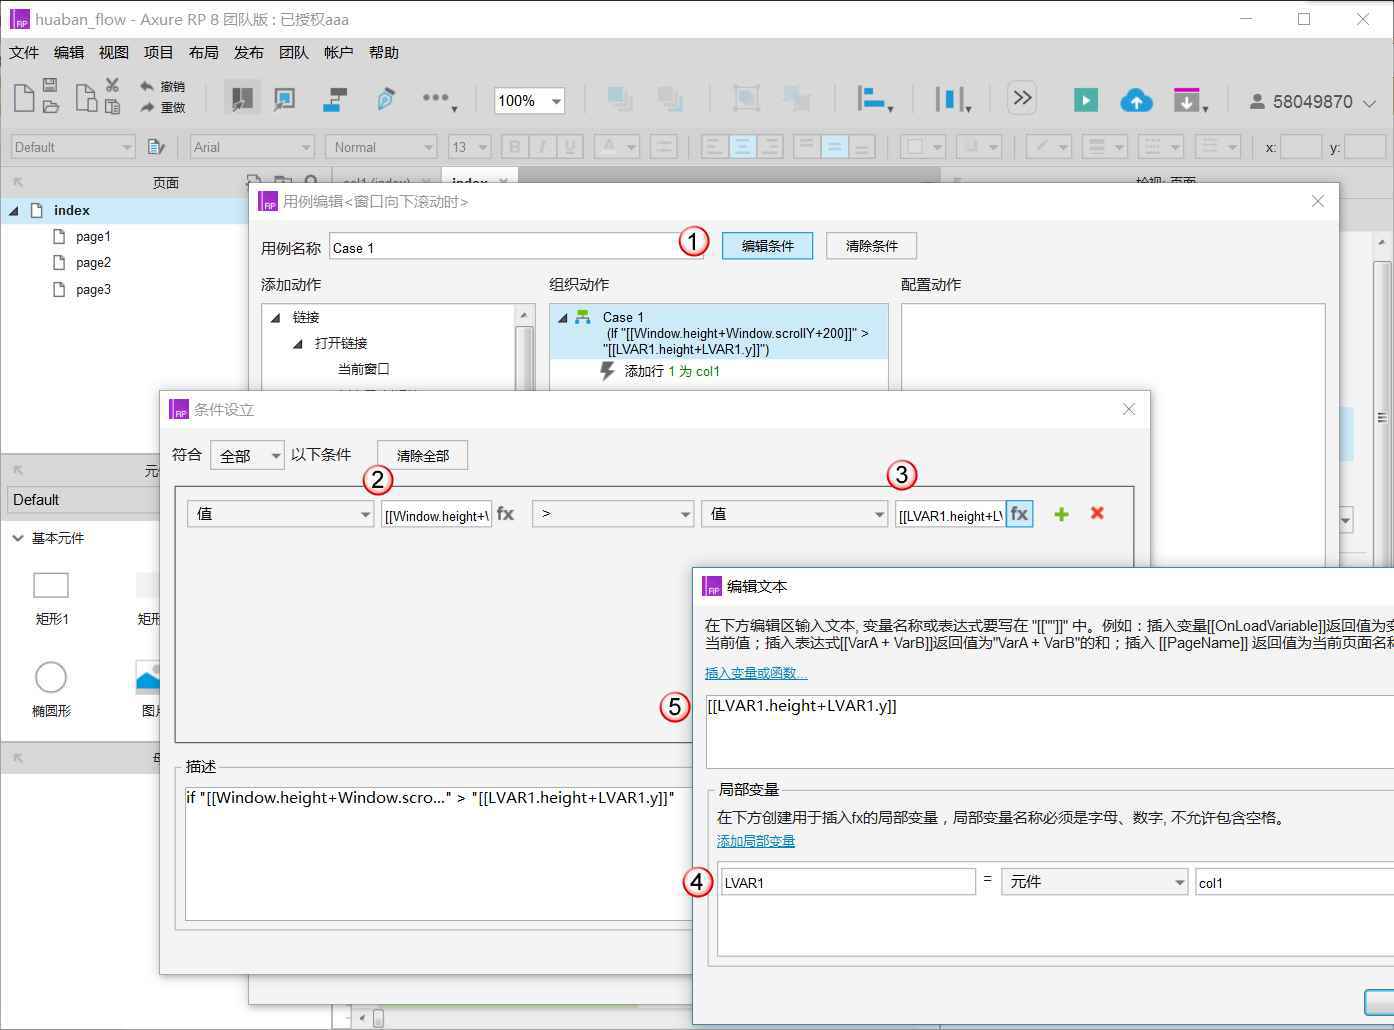Select page1 in the page tree
Image resolution: width=1394 pixels, height=1030 pixels.
click(93, 237)
